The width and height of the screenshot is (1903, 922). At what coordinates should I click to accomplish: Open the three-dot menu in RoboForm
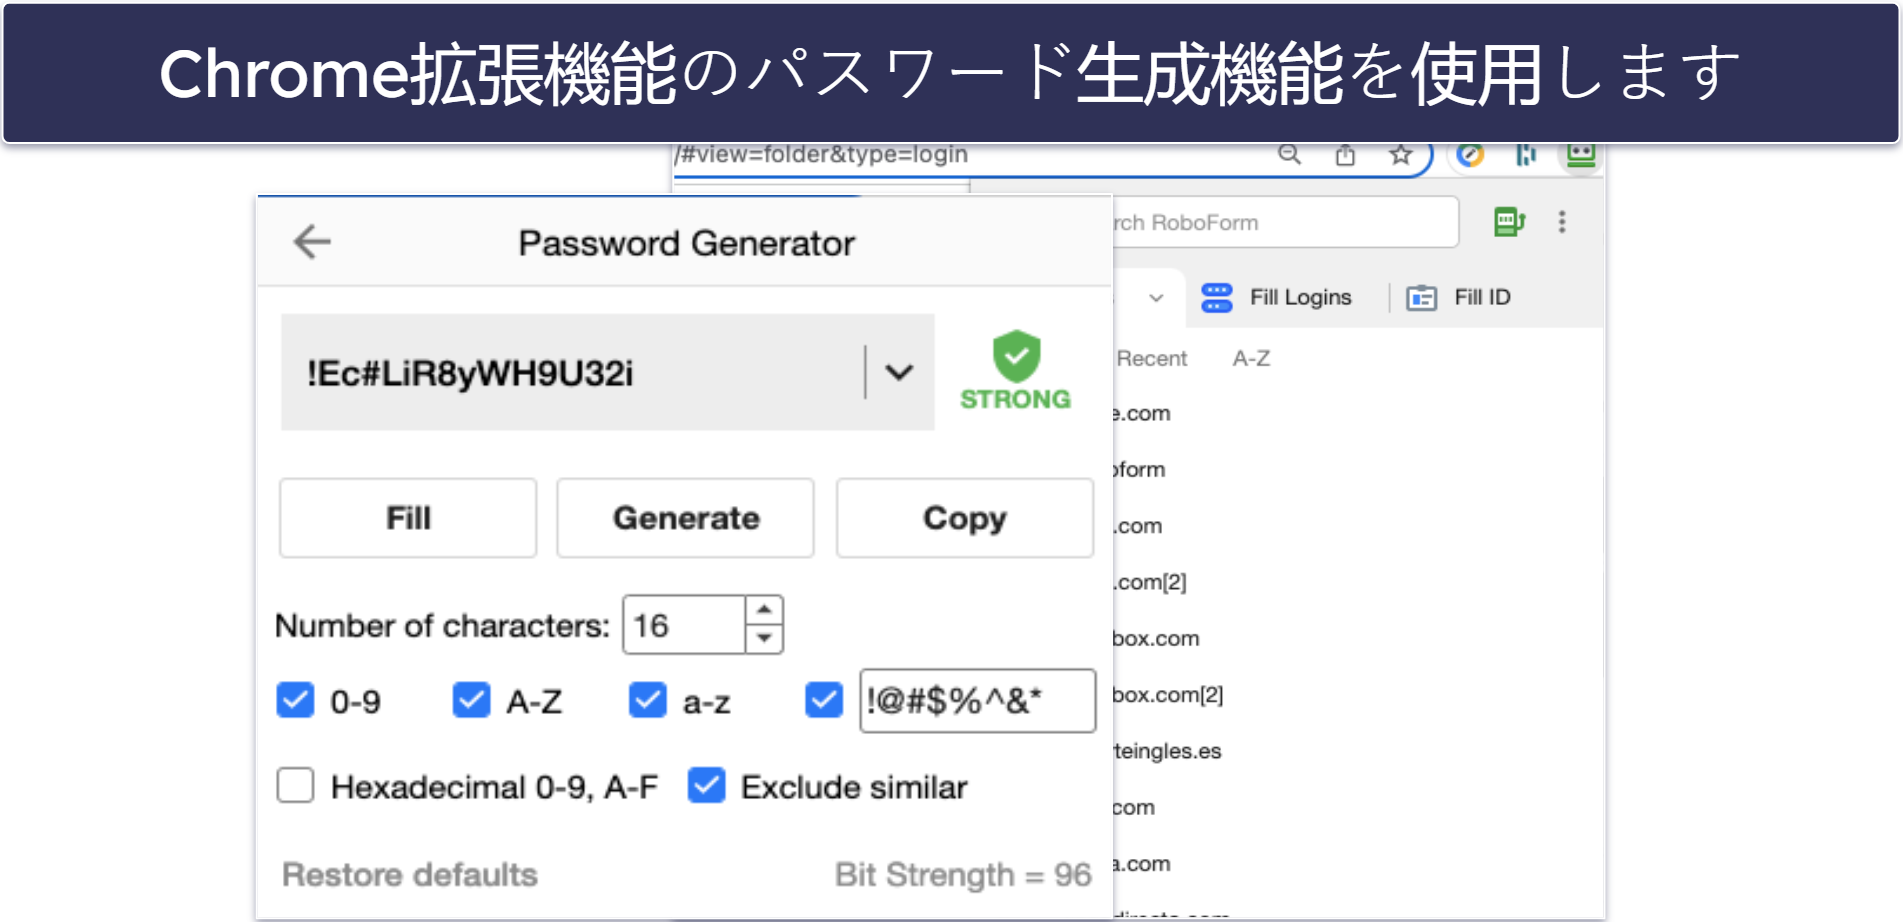click(1562, 222)
